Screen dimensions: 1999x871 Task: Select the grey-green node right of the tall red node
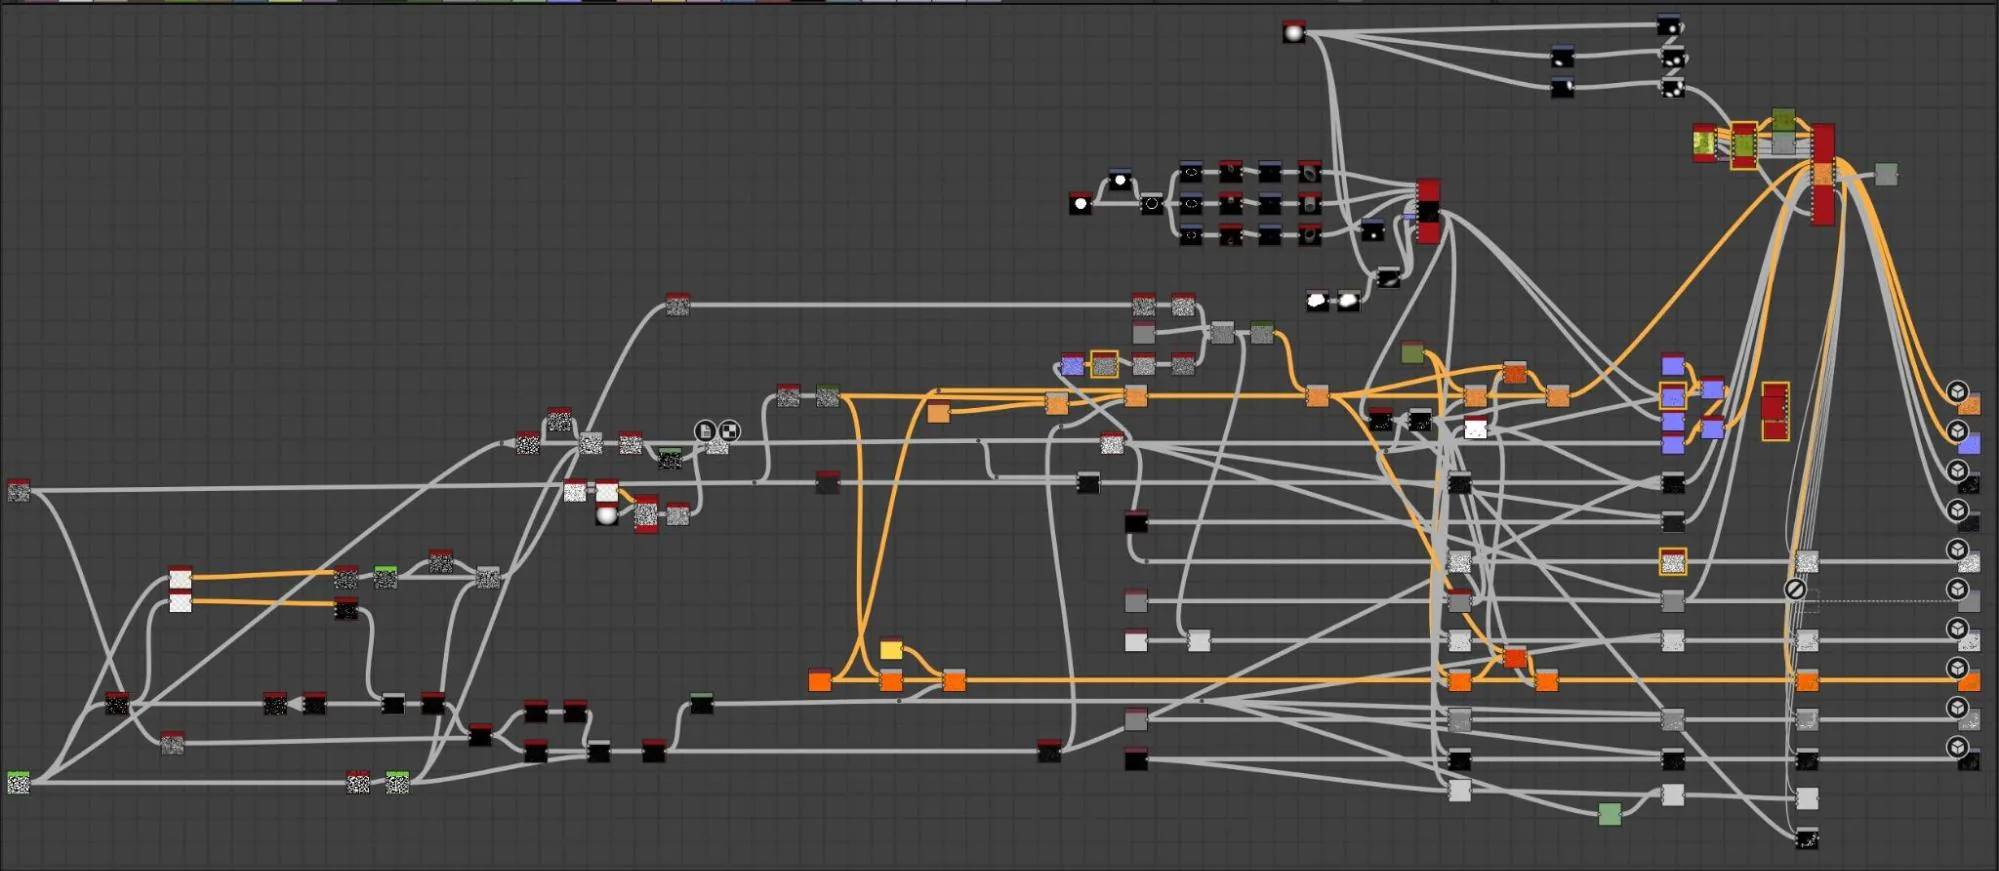click(1886, 174)
